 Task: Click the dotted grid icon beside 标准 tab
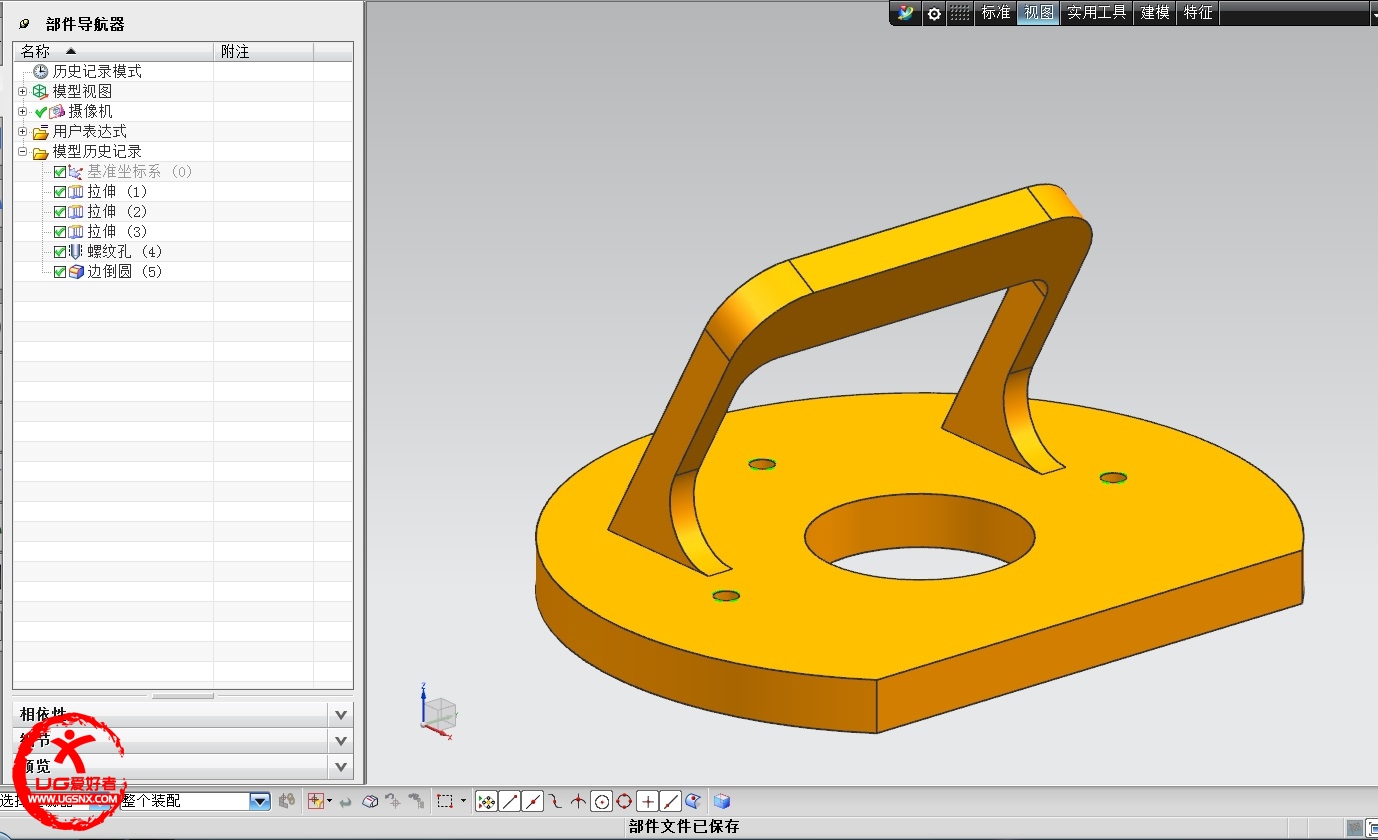tap(960, 13)
